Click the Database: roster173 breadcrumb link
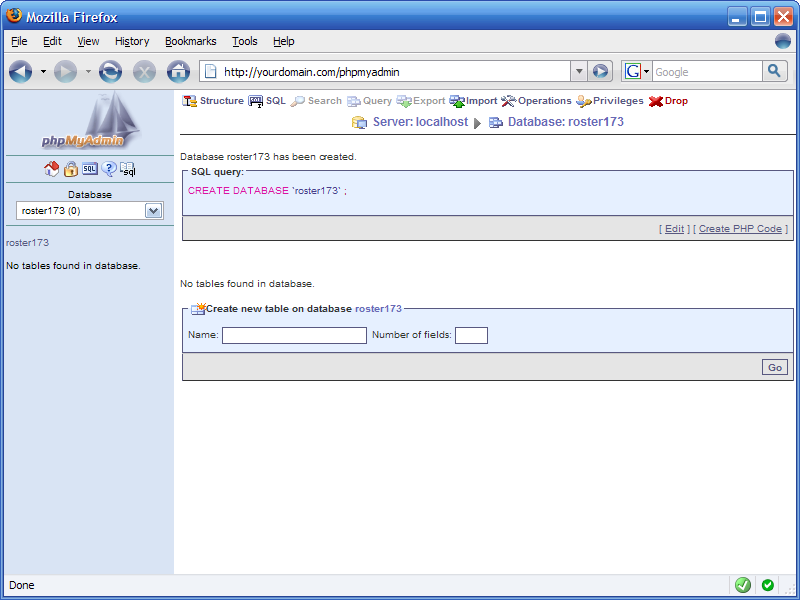Image resolution: width=800 pixels, height=600 pixels. tap(566, 122)
